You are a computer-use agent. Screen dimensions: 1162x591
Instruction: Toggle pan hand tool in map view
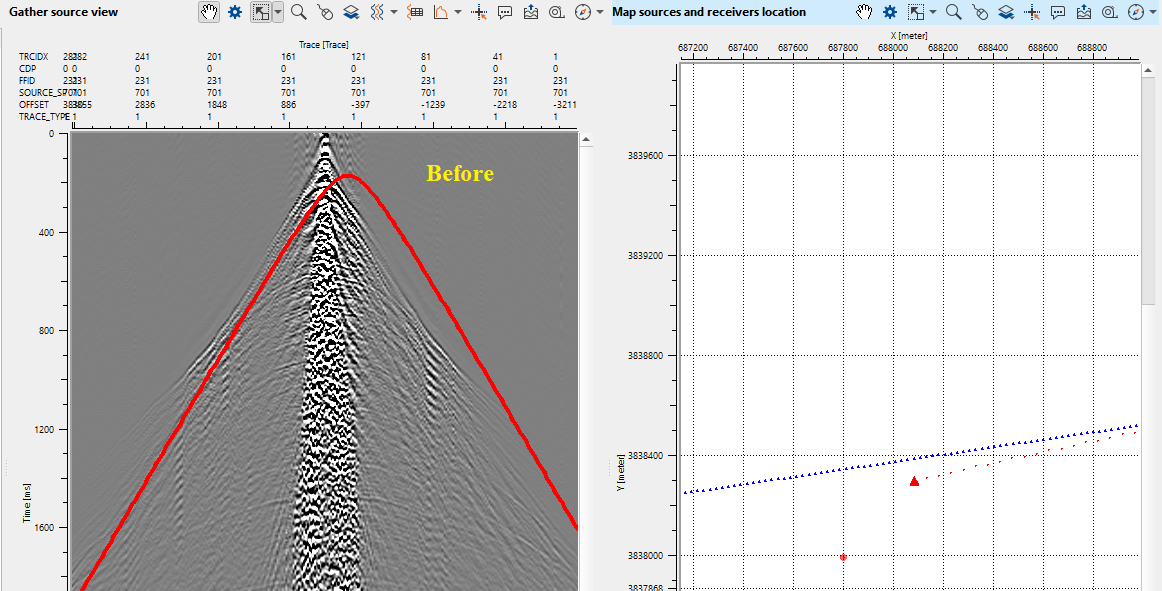pyautogui.click(x=864, y=12)
